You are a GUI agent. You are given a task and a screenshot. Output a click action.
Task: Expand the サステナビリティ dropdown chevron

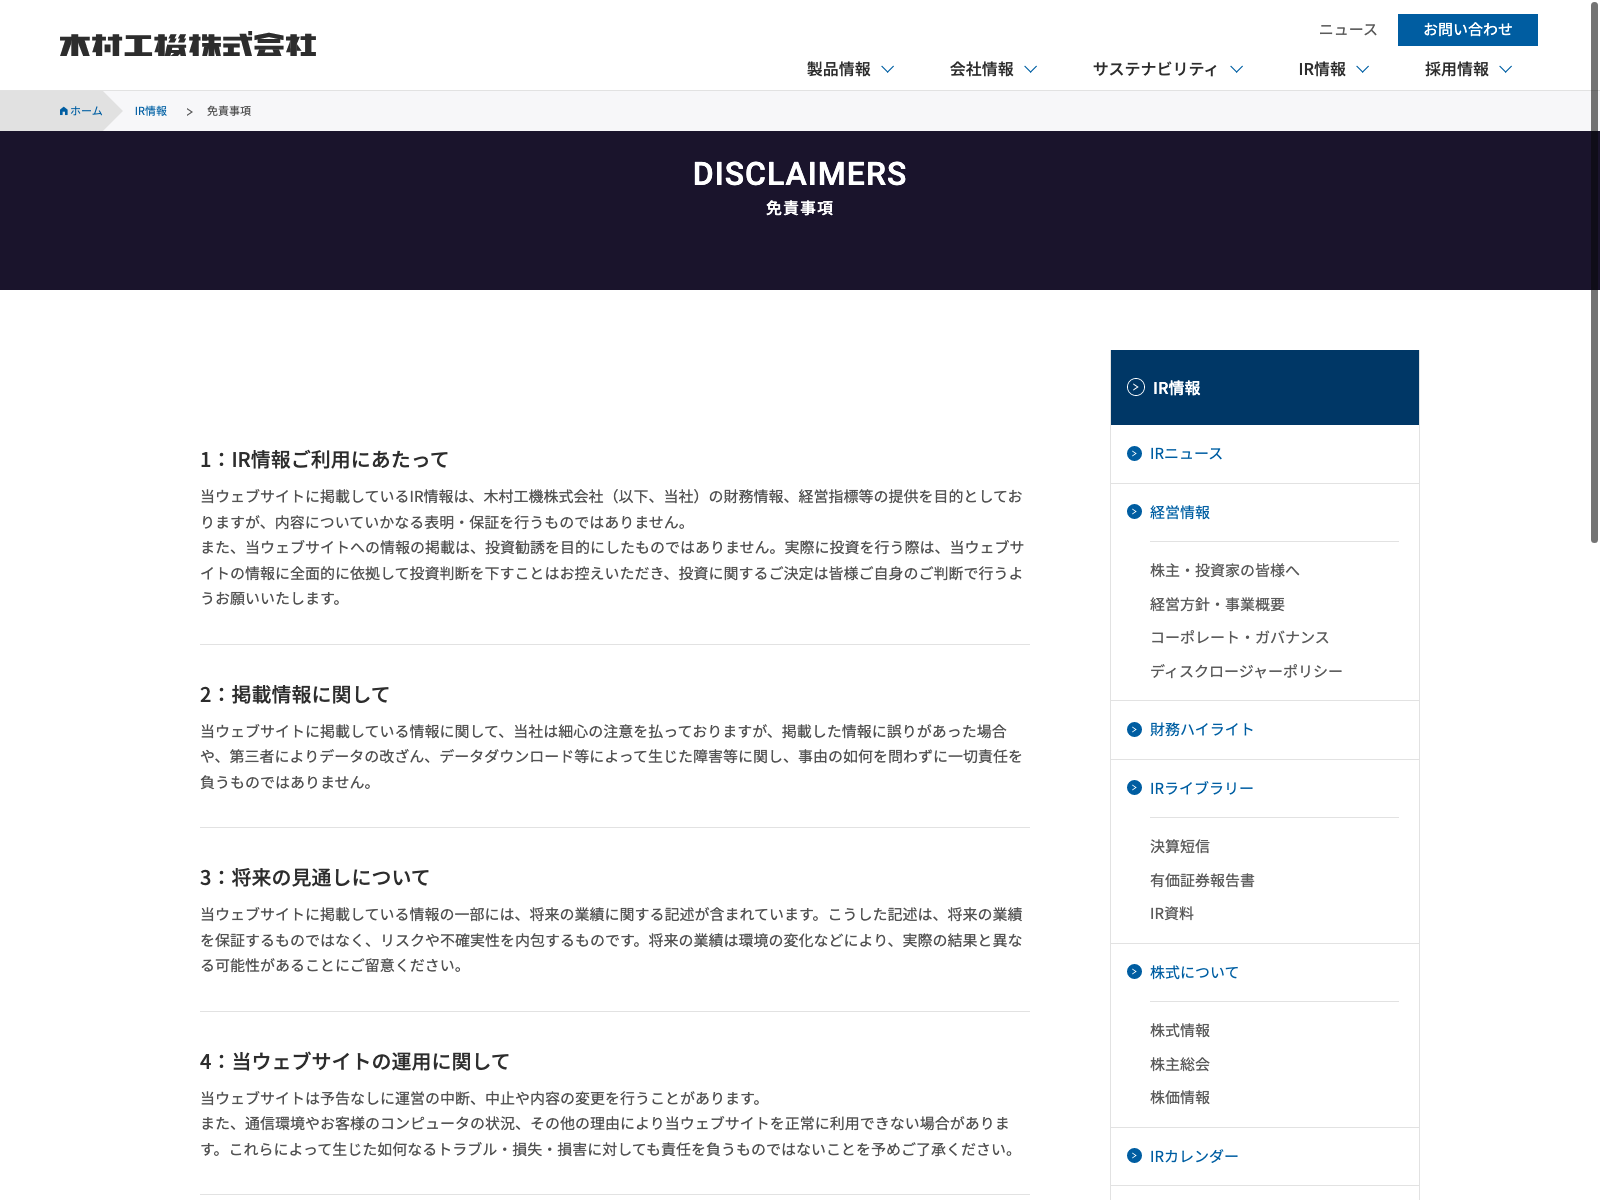1236,69
